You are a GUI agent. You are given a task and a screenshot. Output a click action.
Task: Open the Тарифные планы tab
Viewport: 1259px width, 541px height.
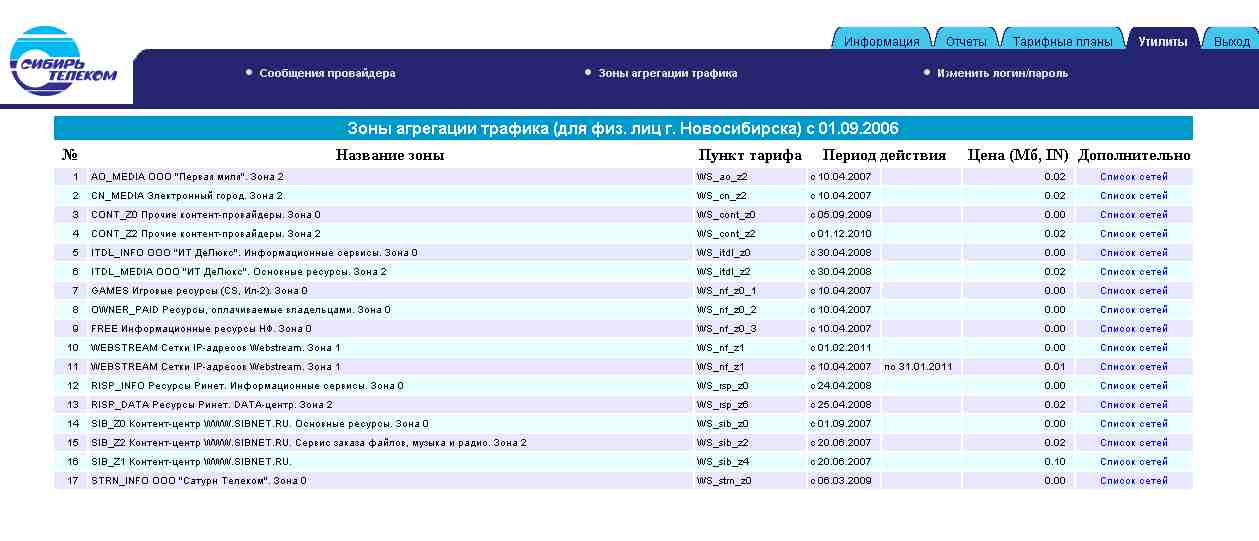pos(1062,41)
